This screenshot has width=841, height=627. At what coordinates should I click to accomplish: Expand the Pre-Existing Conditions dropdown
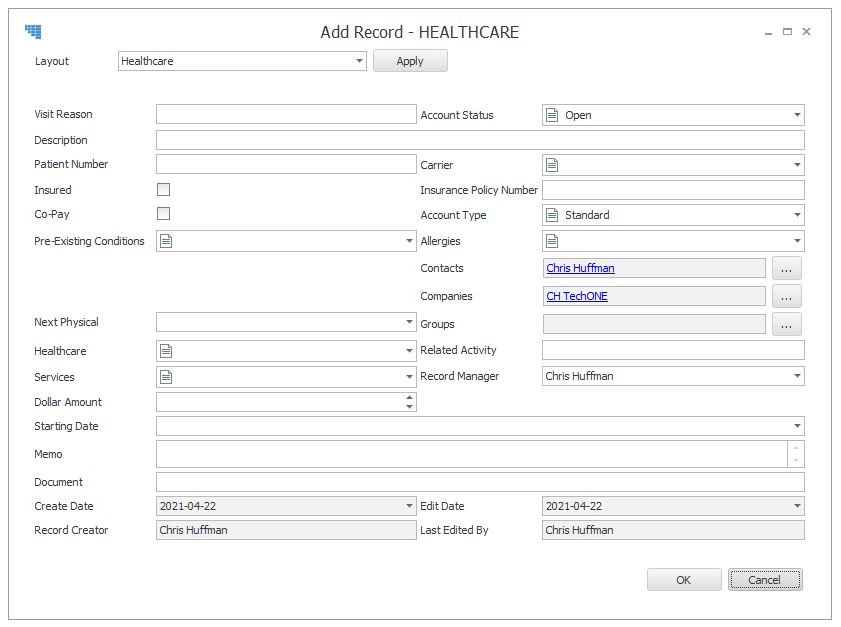[409, 241]
